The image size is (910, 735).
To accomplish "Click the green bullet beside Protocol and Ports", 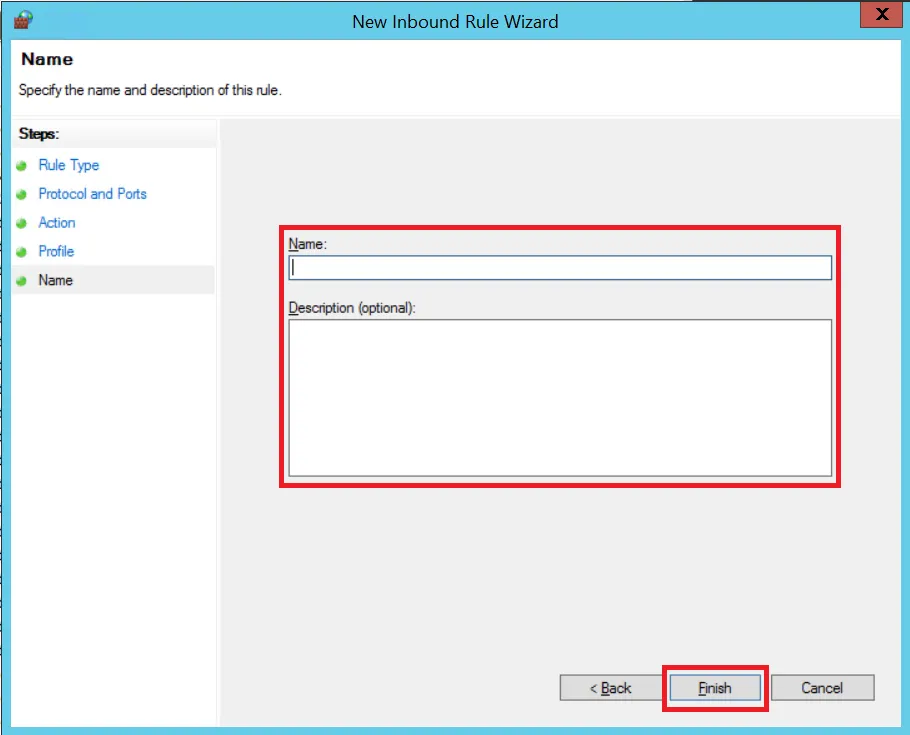I will pos(21,195).
